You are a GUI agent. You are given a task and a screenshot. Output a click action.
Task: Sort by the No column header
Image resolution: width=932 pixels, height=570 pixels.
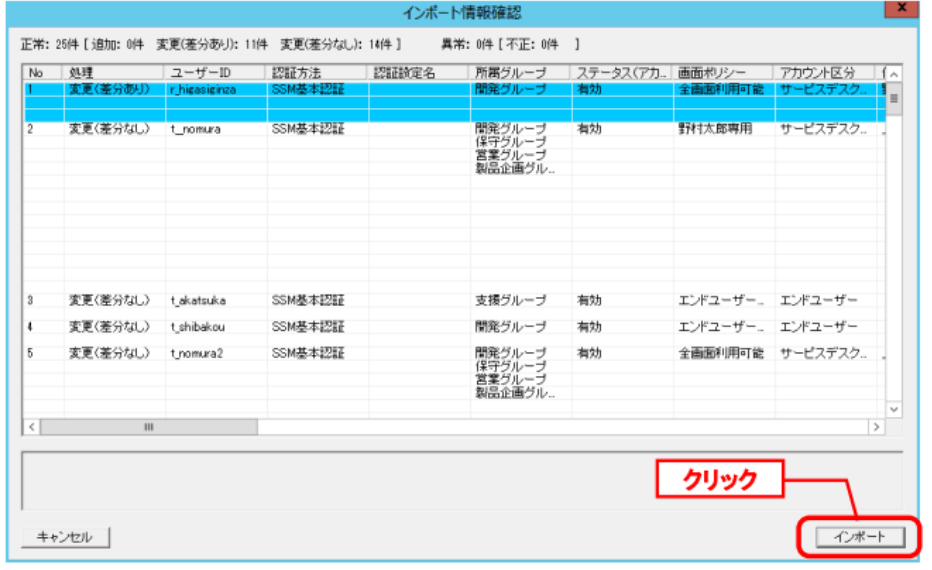point(43,73)
